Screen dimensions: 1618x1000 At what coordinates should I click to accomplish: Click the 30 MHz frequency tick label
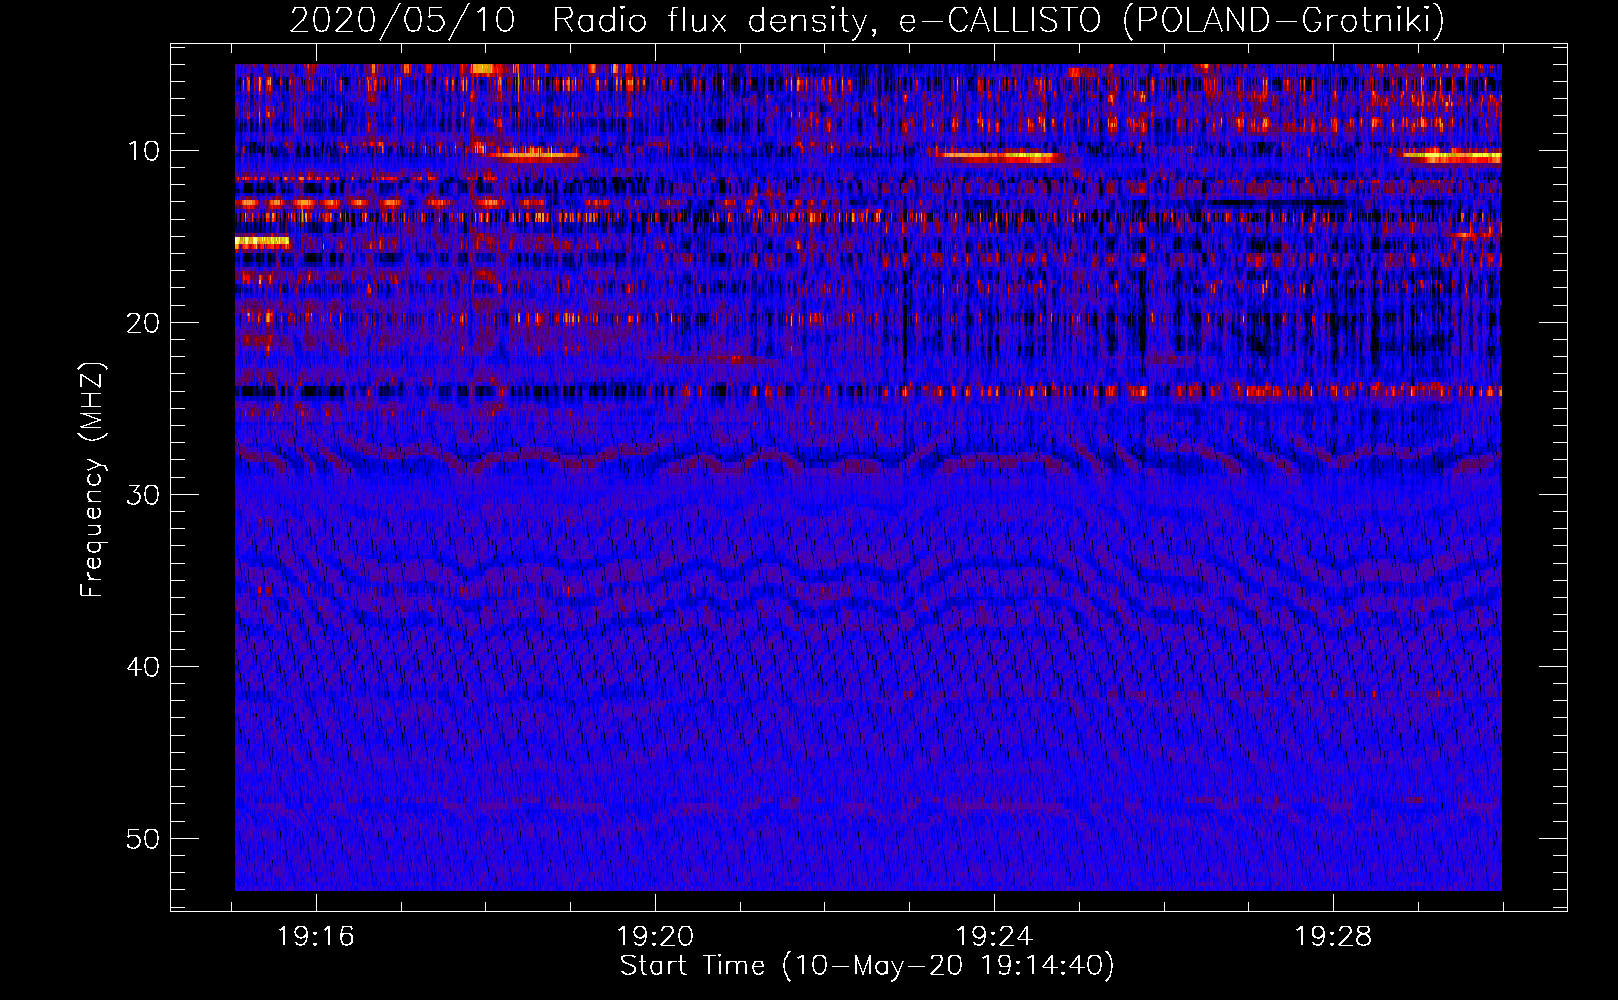coord(144,495)
